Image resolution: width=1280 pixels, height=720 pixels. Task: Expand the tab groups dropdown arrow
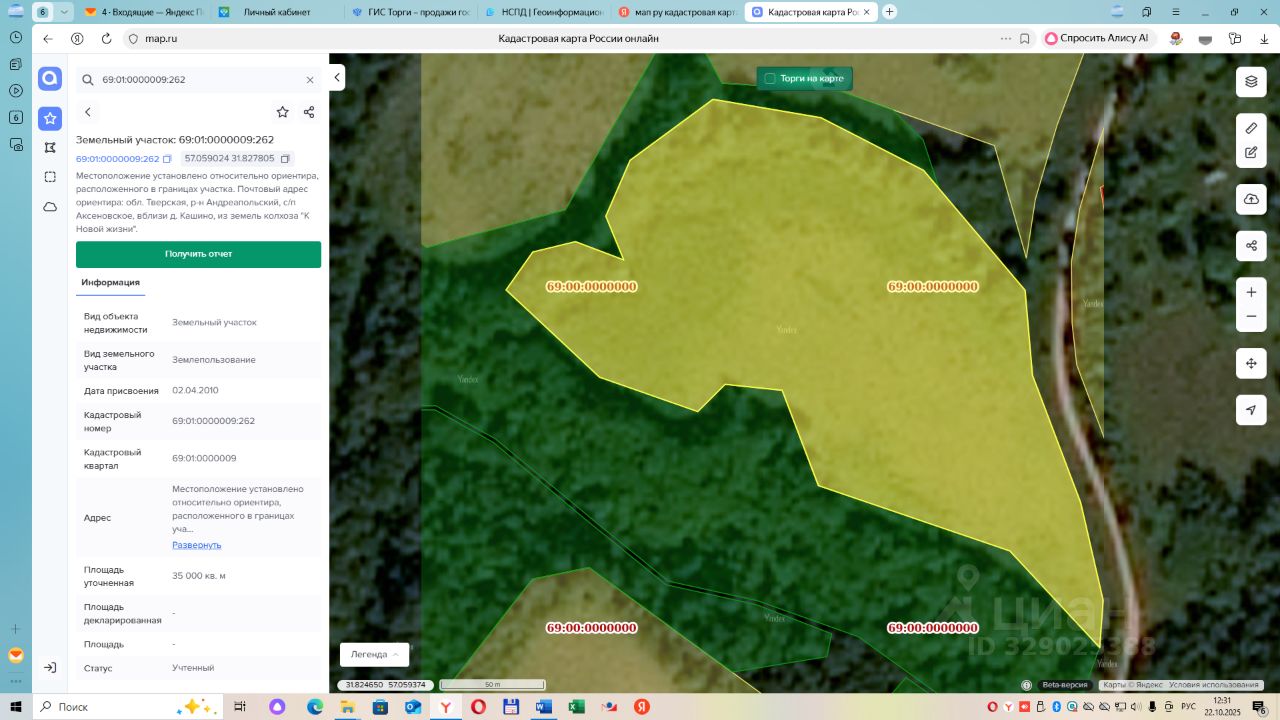coord(65,12)
